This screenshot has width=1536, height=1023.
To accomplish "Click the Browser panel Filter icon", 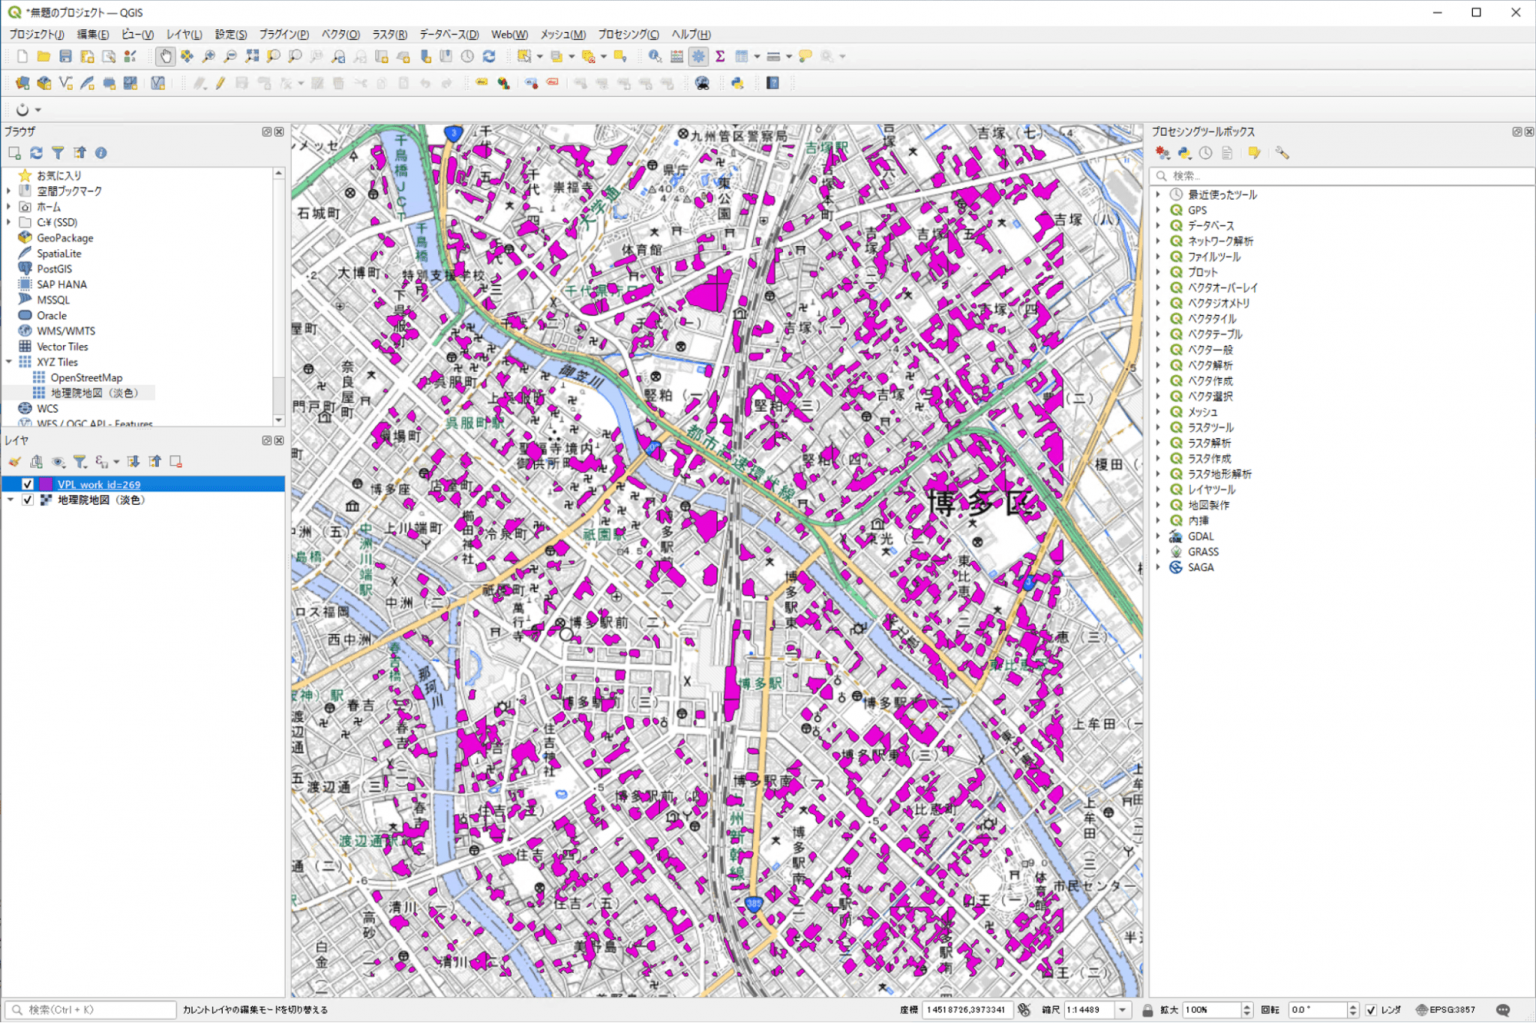I will (58, 153).
